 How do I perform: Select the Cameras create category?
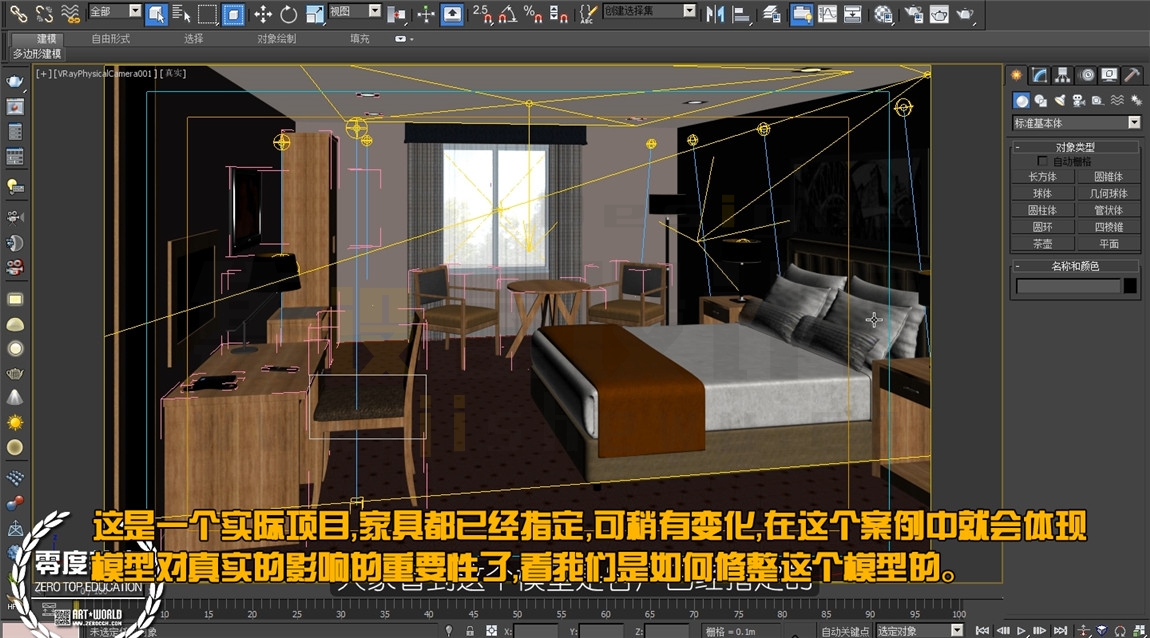pyautogui.click(x=1078, y=100)
